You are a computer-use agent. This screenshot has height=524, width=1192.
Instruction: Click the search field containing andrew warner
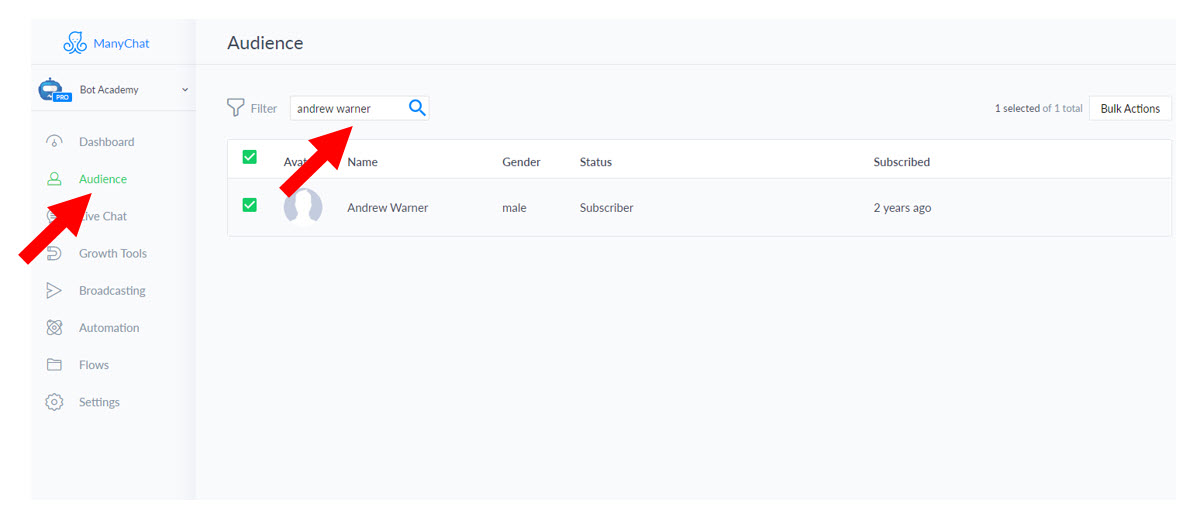pos(348,108)
